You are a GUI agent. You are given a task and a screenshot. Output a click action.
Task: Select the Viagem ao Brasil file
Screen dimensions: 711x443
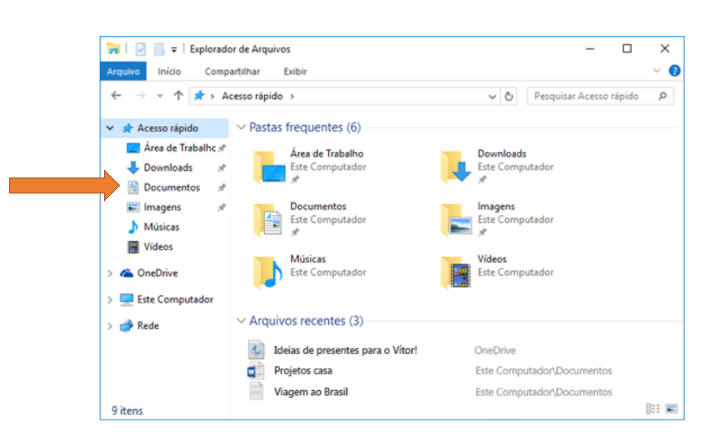click(x=311, y=392)
